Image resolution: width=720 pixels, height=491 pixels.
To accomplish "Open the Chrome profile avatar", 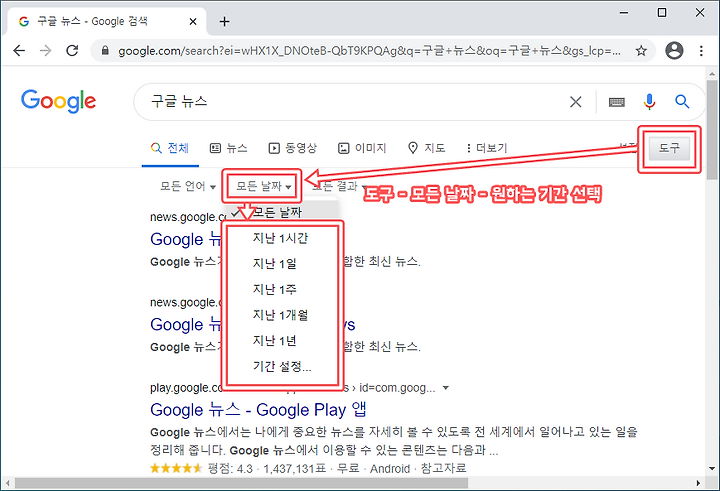I will tap(674, 51).
